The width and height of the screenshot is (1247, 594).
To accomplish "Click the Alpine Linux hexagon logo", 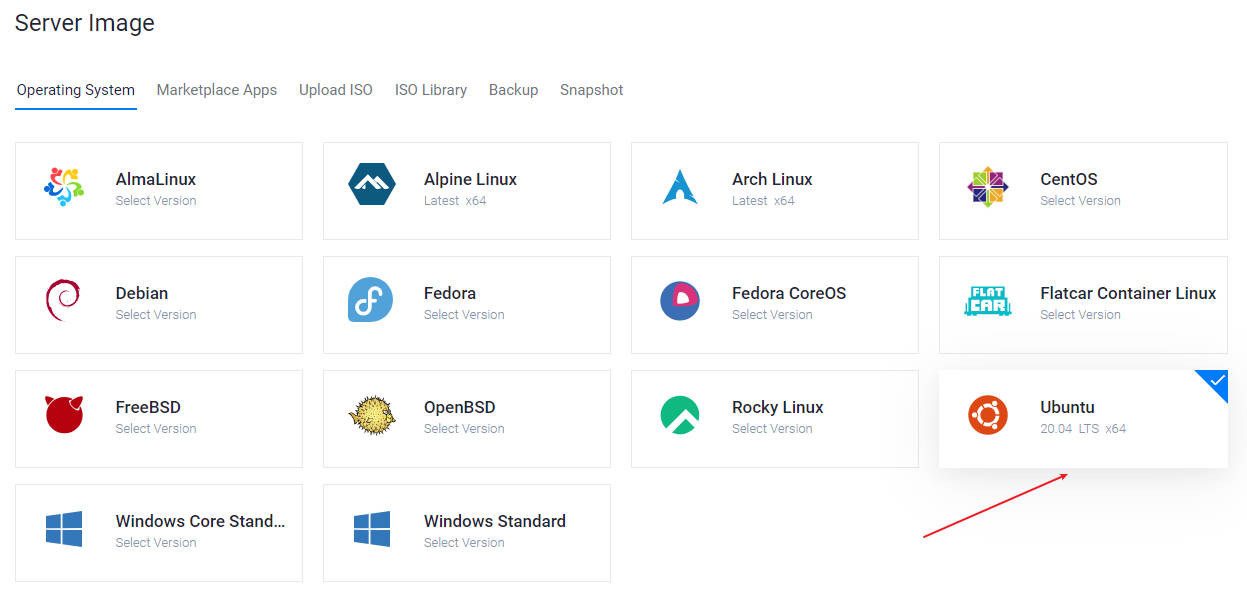I will tap(372, 185).
